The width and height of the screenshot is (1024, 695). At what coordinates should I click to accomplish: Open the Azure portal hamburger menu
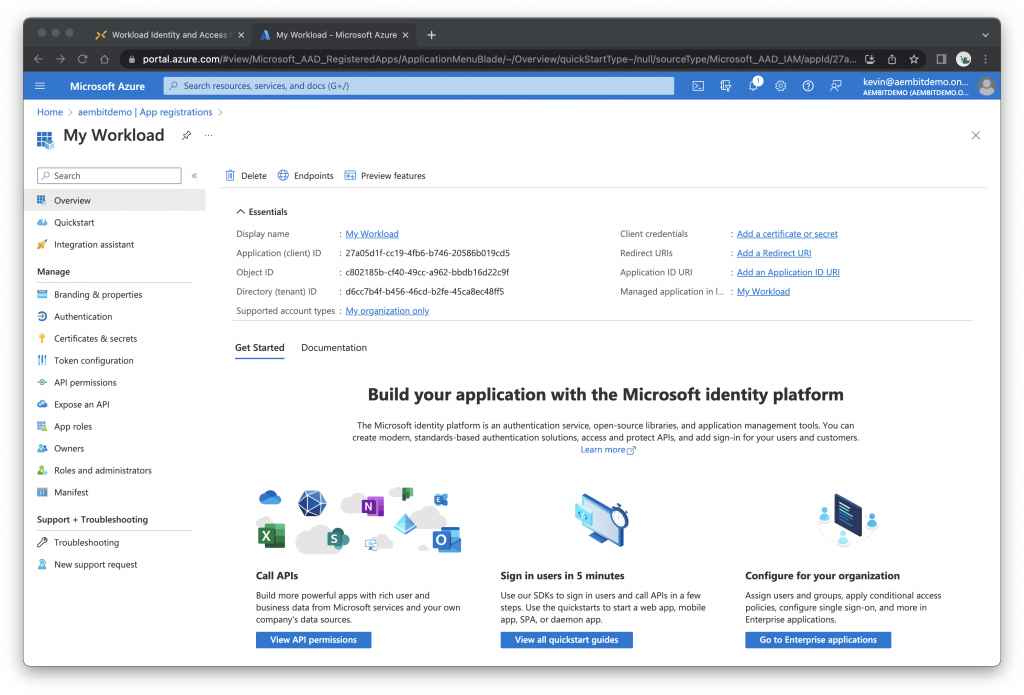click(x=40, y=86)
